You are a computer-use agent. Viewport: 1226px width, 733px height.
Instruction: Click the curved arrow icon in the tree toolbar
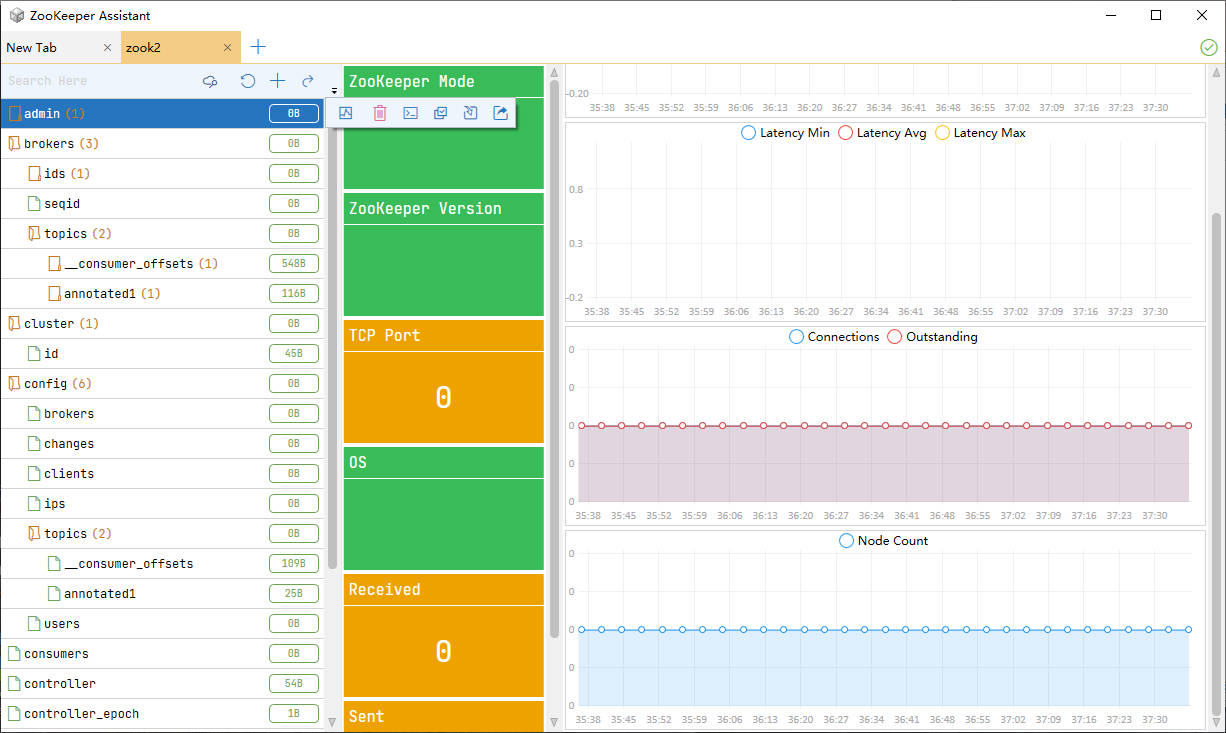[308, 81]
